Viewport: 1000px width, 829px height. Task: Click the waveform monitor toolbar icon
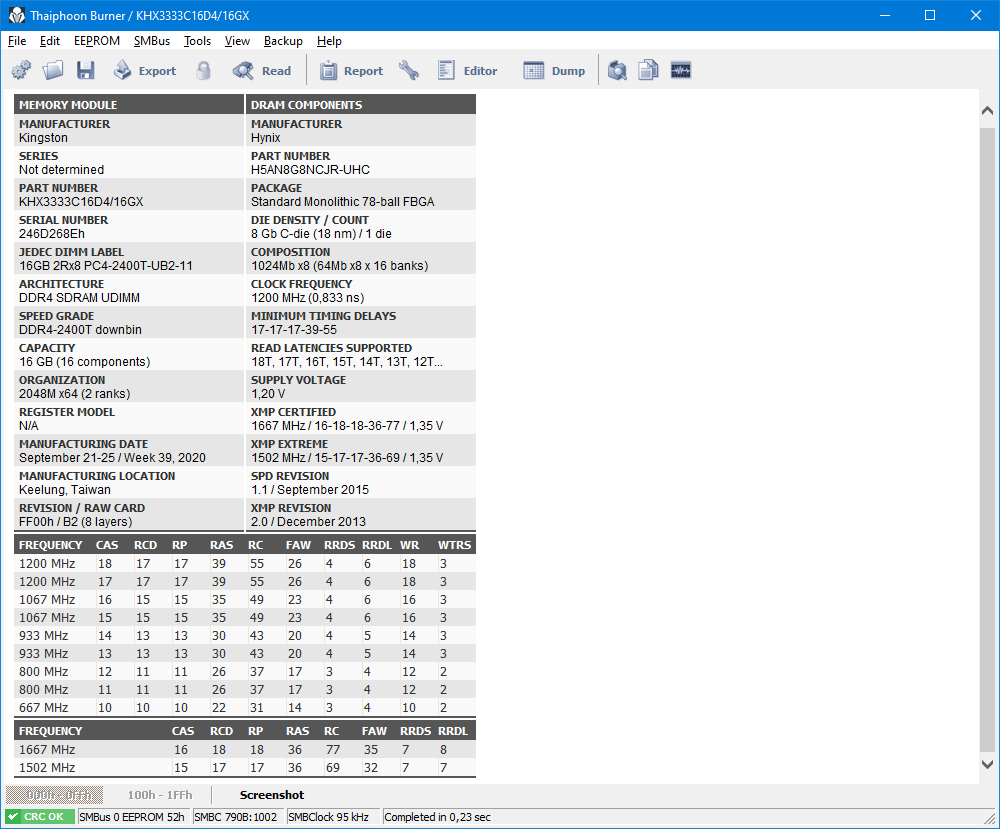[x=681, y=70]
